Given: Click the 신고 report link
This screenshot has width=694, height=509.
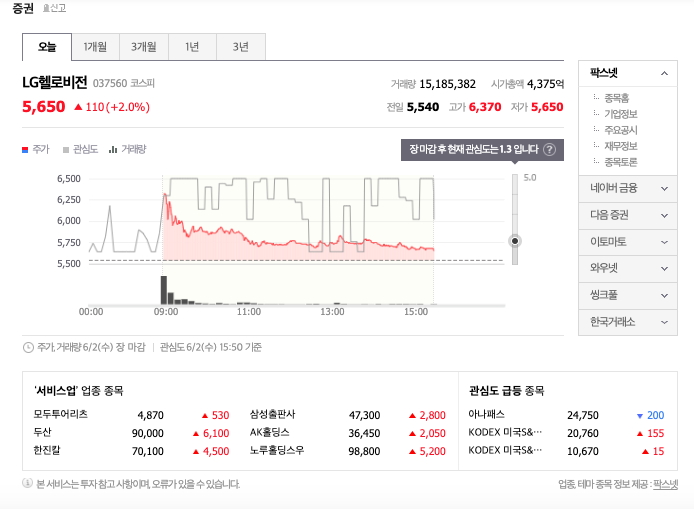Looking at the screenshot, I should (x=54, y=8).
